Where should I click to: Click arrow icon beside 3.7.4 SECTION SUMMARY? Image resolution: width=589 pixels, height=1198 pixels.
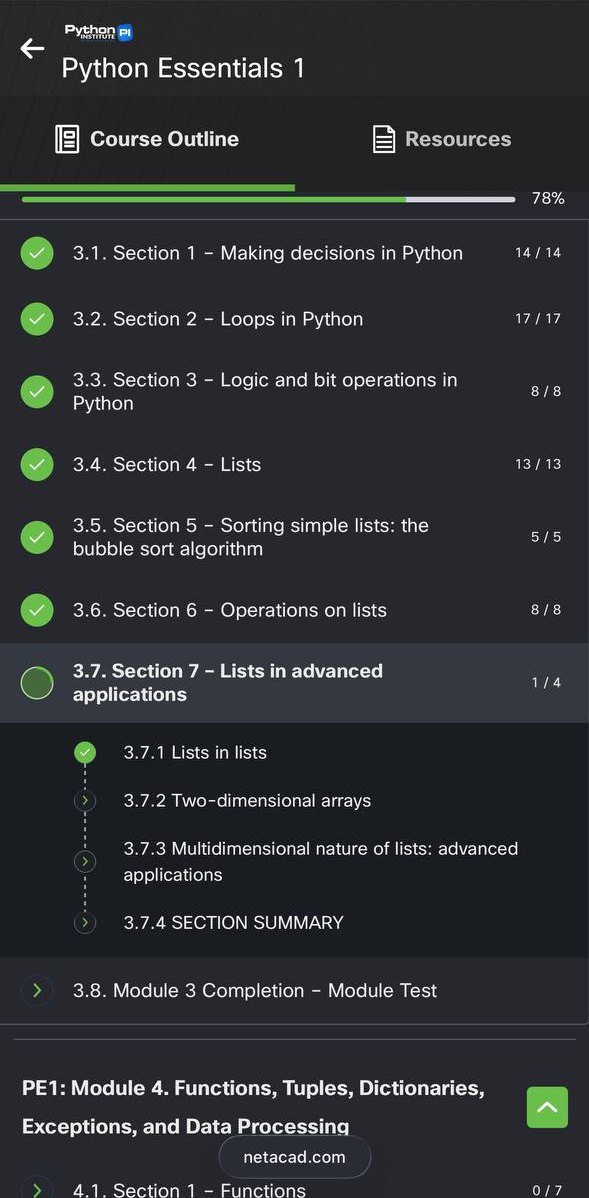[85, 923]
